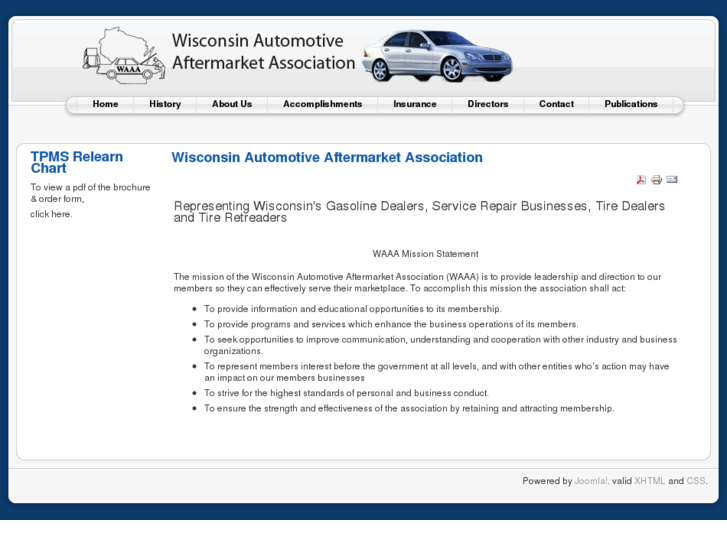This screenshot has width=727, height=545.
Task: Click the CSS validation link
Action: coord(696,481)
